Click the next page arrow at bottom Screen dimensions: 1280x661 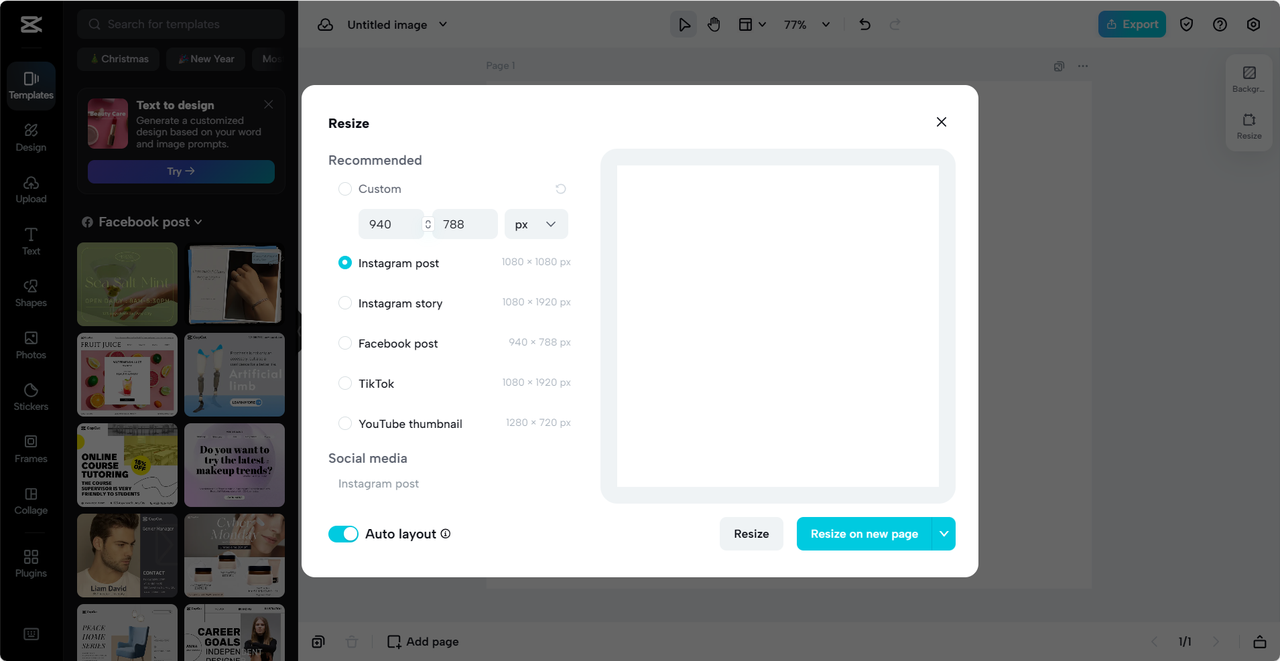point(1216,642)
